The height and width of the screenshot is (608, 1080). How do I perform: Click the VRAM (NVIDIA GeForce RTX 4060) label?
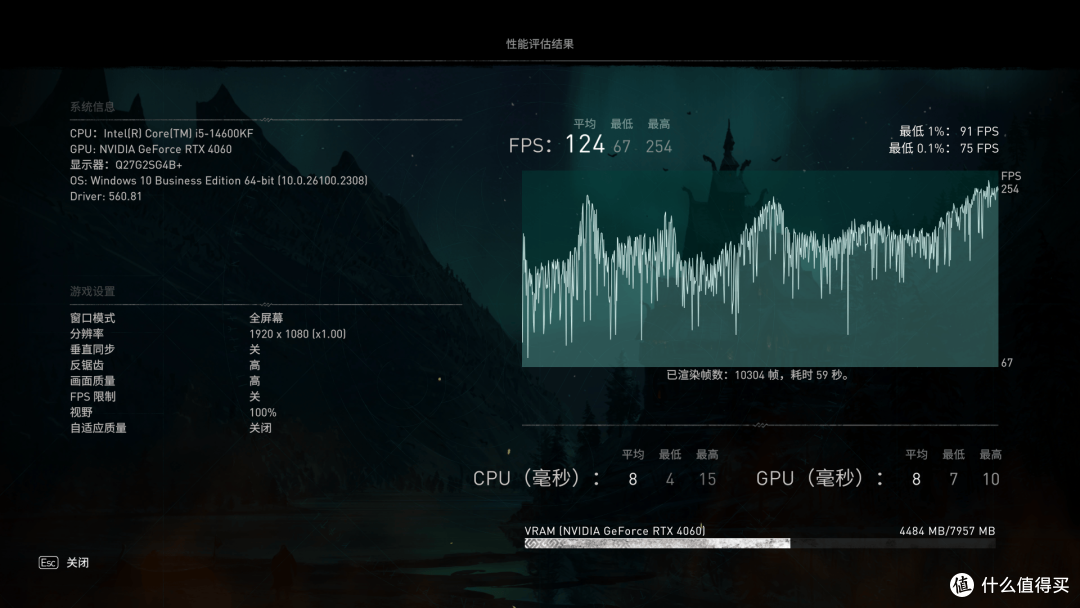[x=614, y=531]
